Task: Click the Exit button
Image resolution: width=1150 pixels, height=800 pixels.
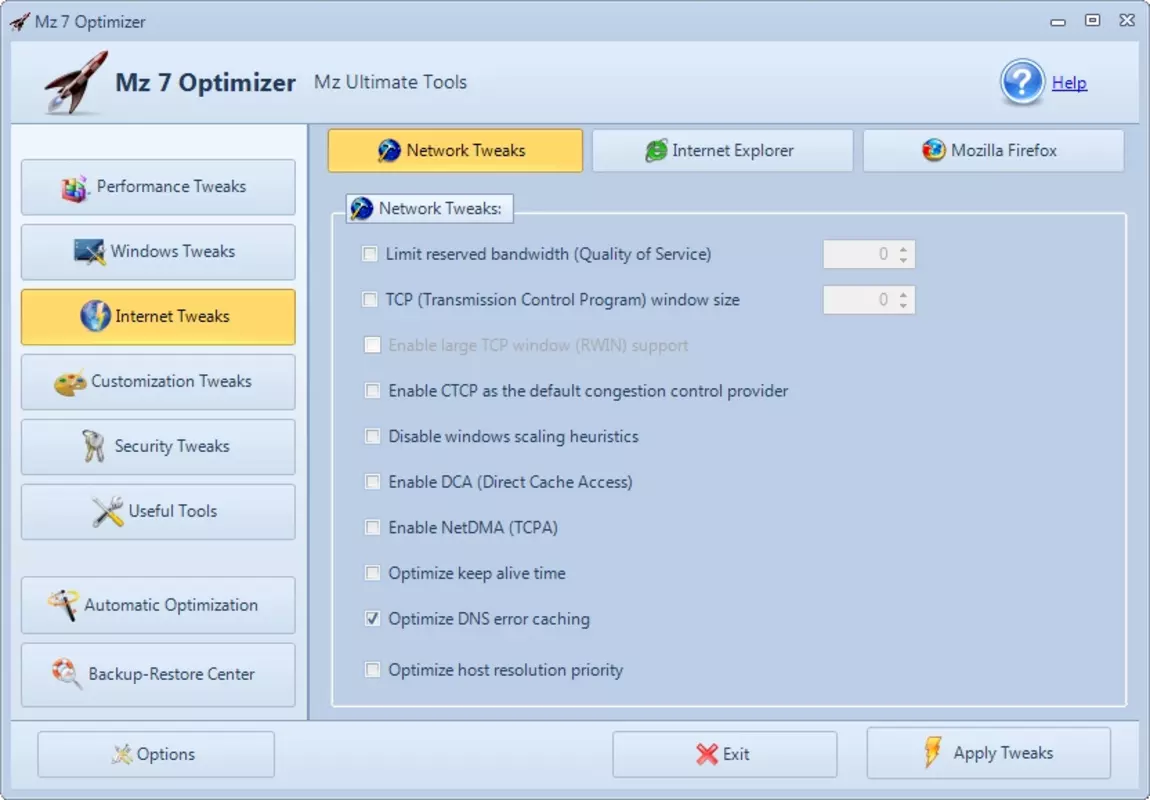Action: [725, 754]
